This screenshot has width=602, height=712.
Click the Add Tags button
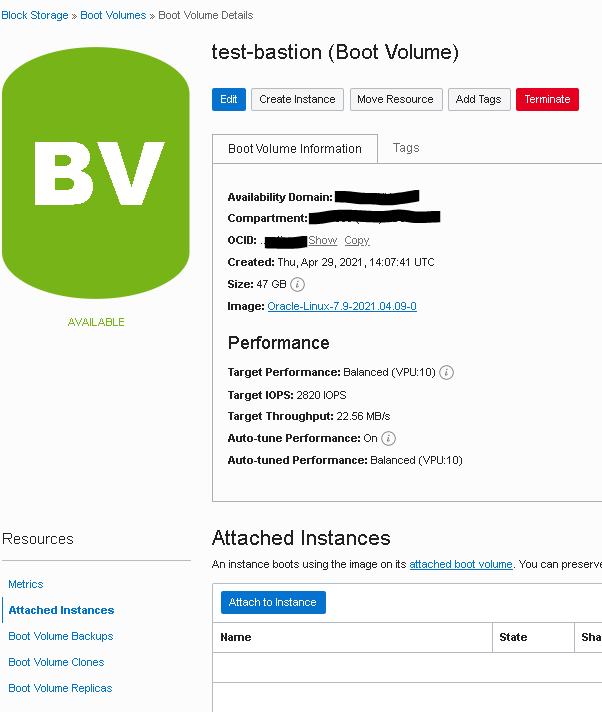[479, 99]
